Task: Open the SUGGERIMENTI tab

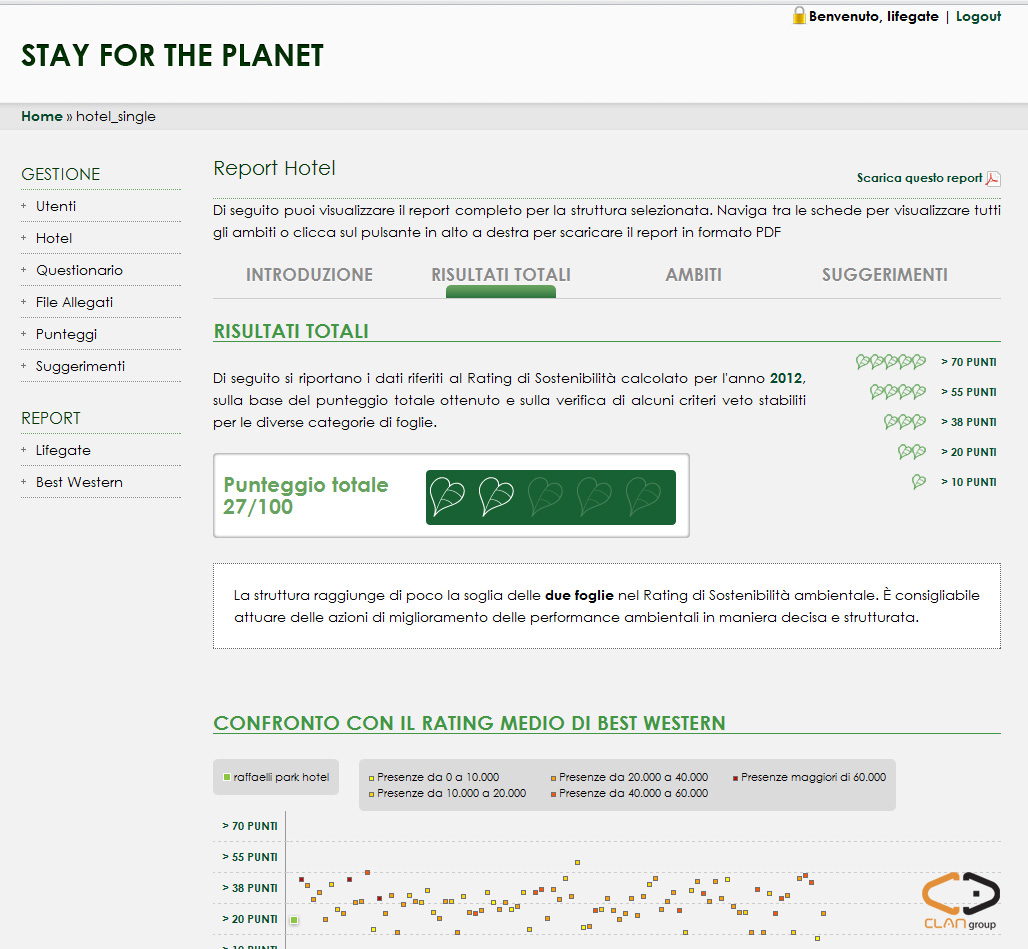Action: point(885,275)
